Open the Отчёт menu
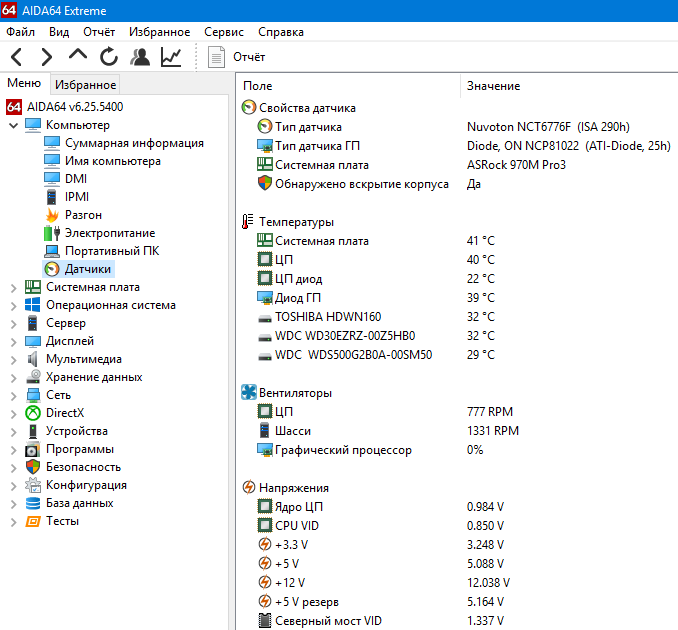The width and height of the screenshot is (678, 630). pos(99,32)
